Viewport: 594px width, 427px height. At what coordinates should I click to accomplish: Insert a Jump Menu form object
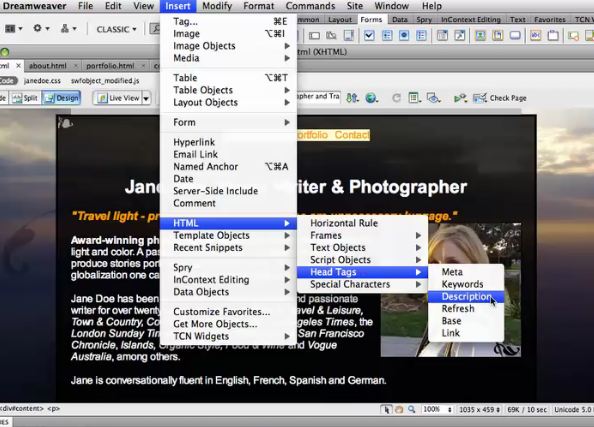click(460, 36)
